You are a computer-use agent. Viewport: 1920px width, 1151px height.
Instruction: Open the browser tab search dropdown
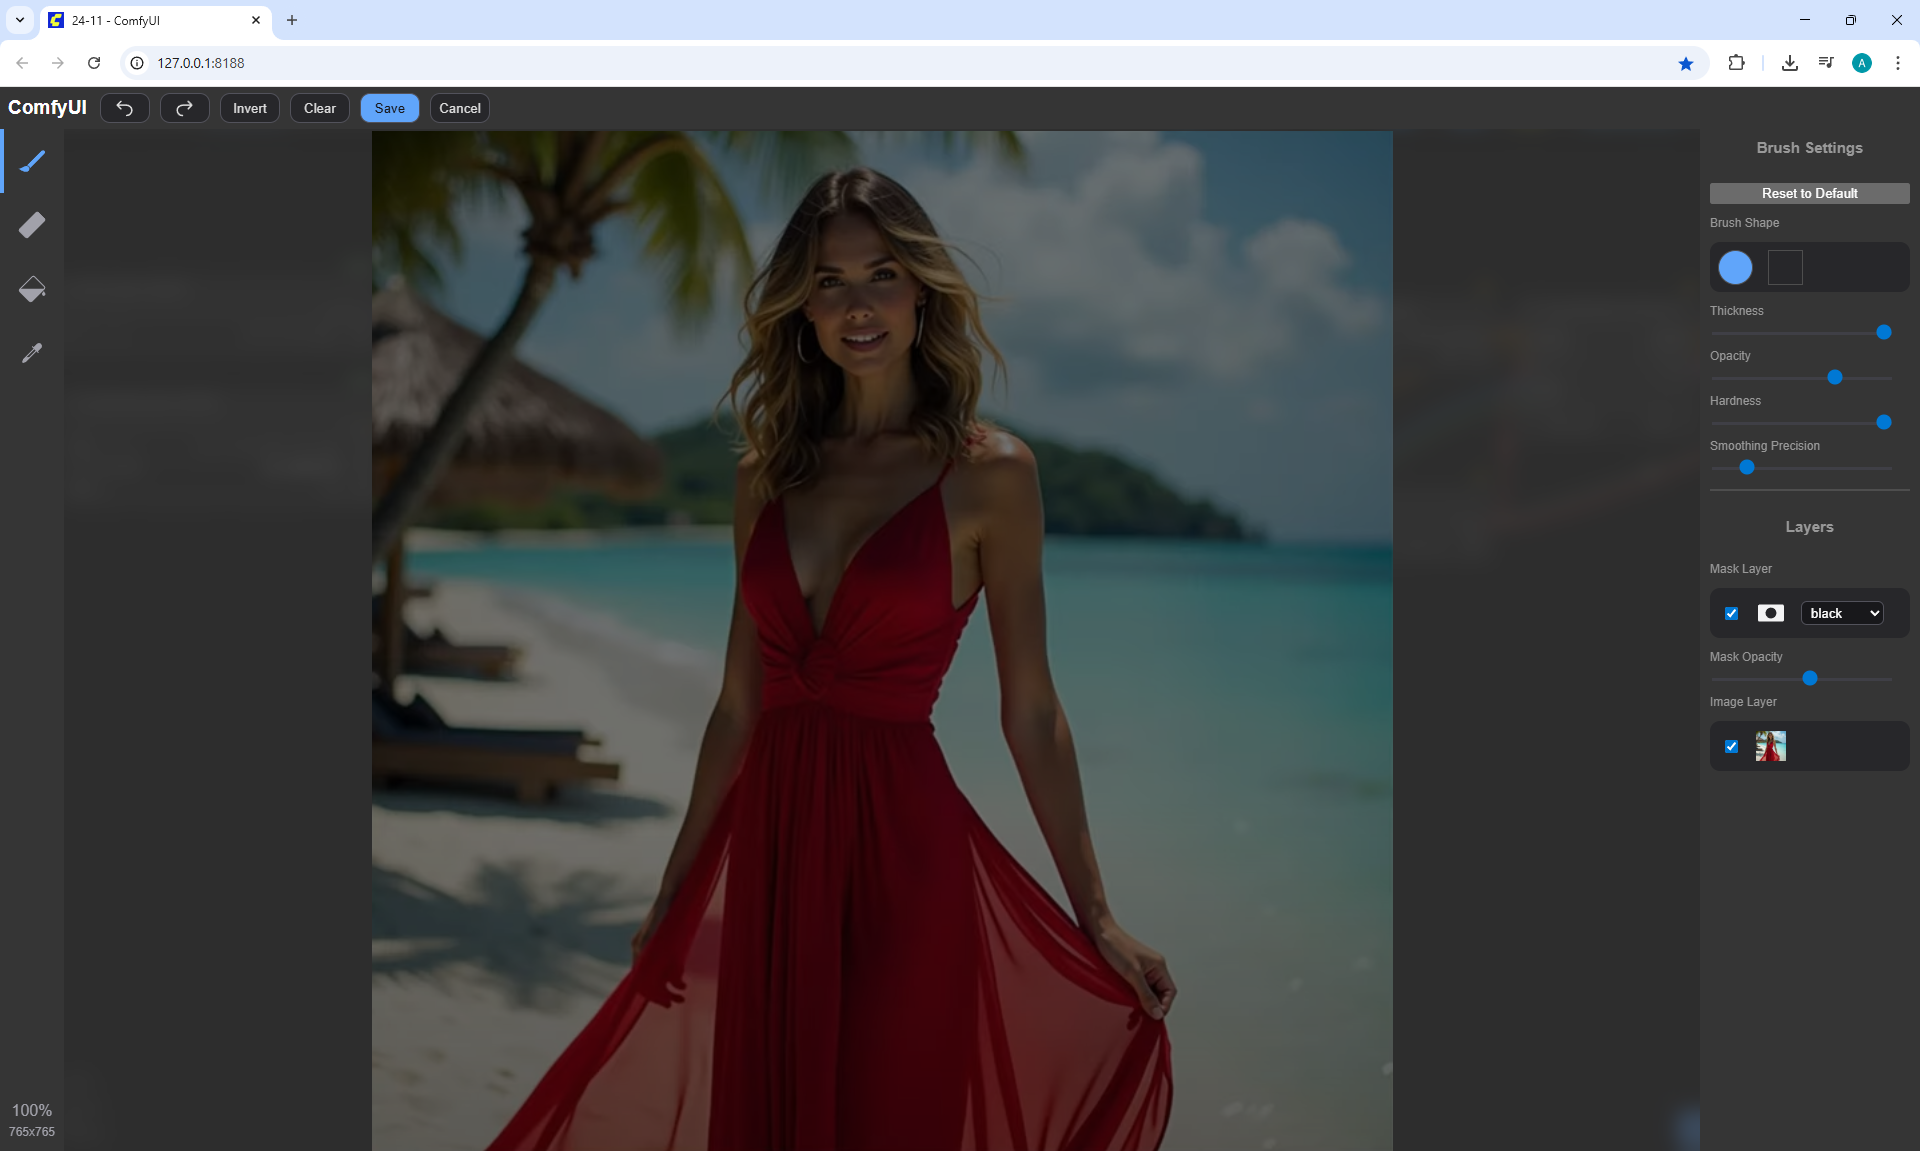pyautogui.click(x=20, y=20)
